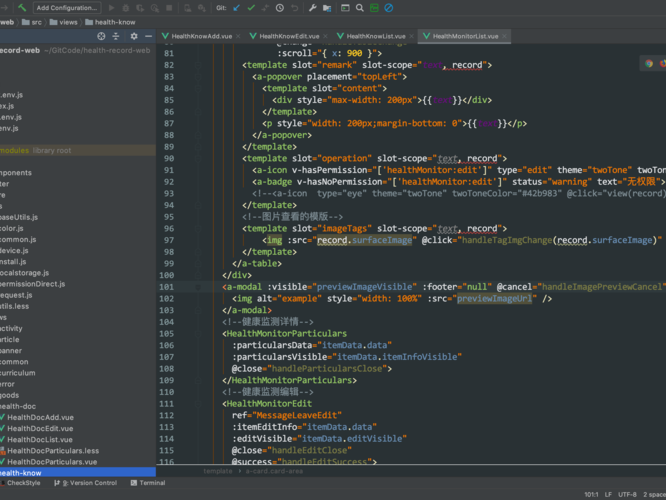Open the CheckStyle tool window
The width and height of the screenshot is (666, 500).
pos(20,483)
